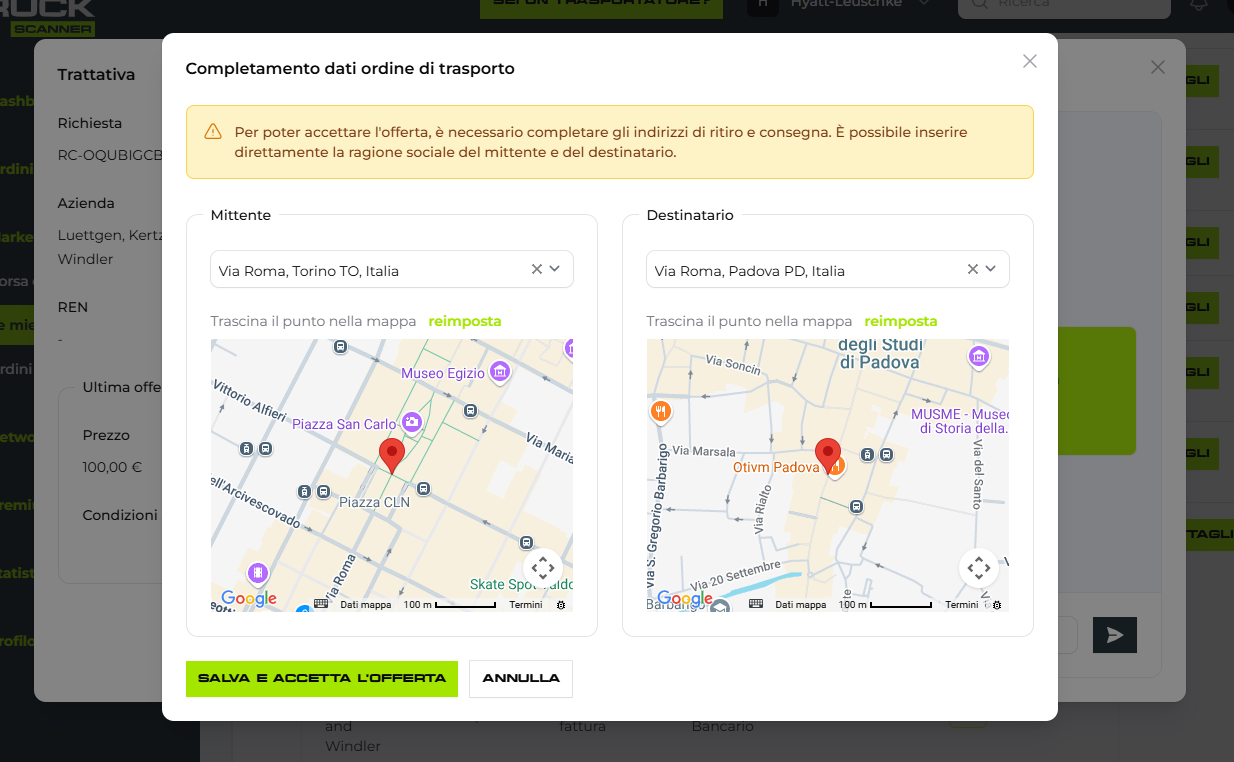Screen dimensions: 1234x762
Task: Click reimposta under Destinatario
Action: 901,321
